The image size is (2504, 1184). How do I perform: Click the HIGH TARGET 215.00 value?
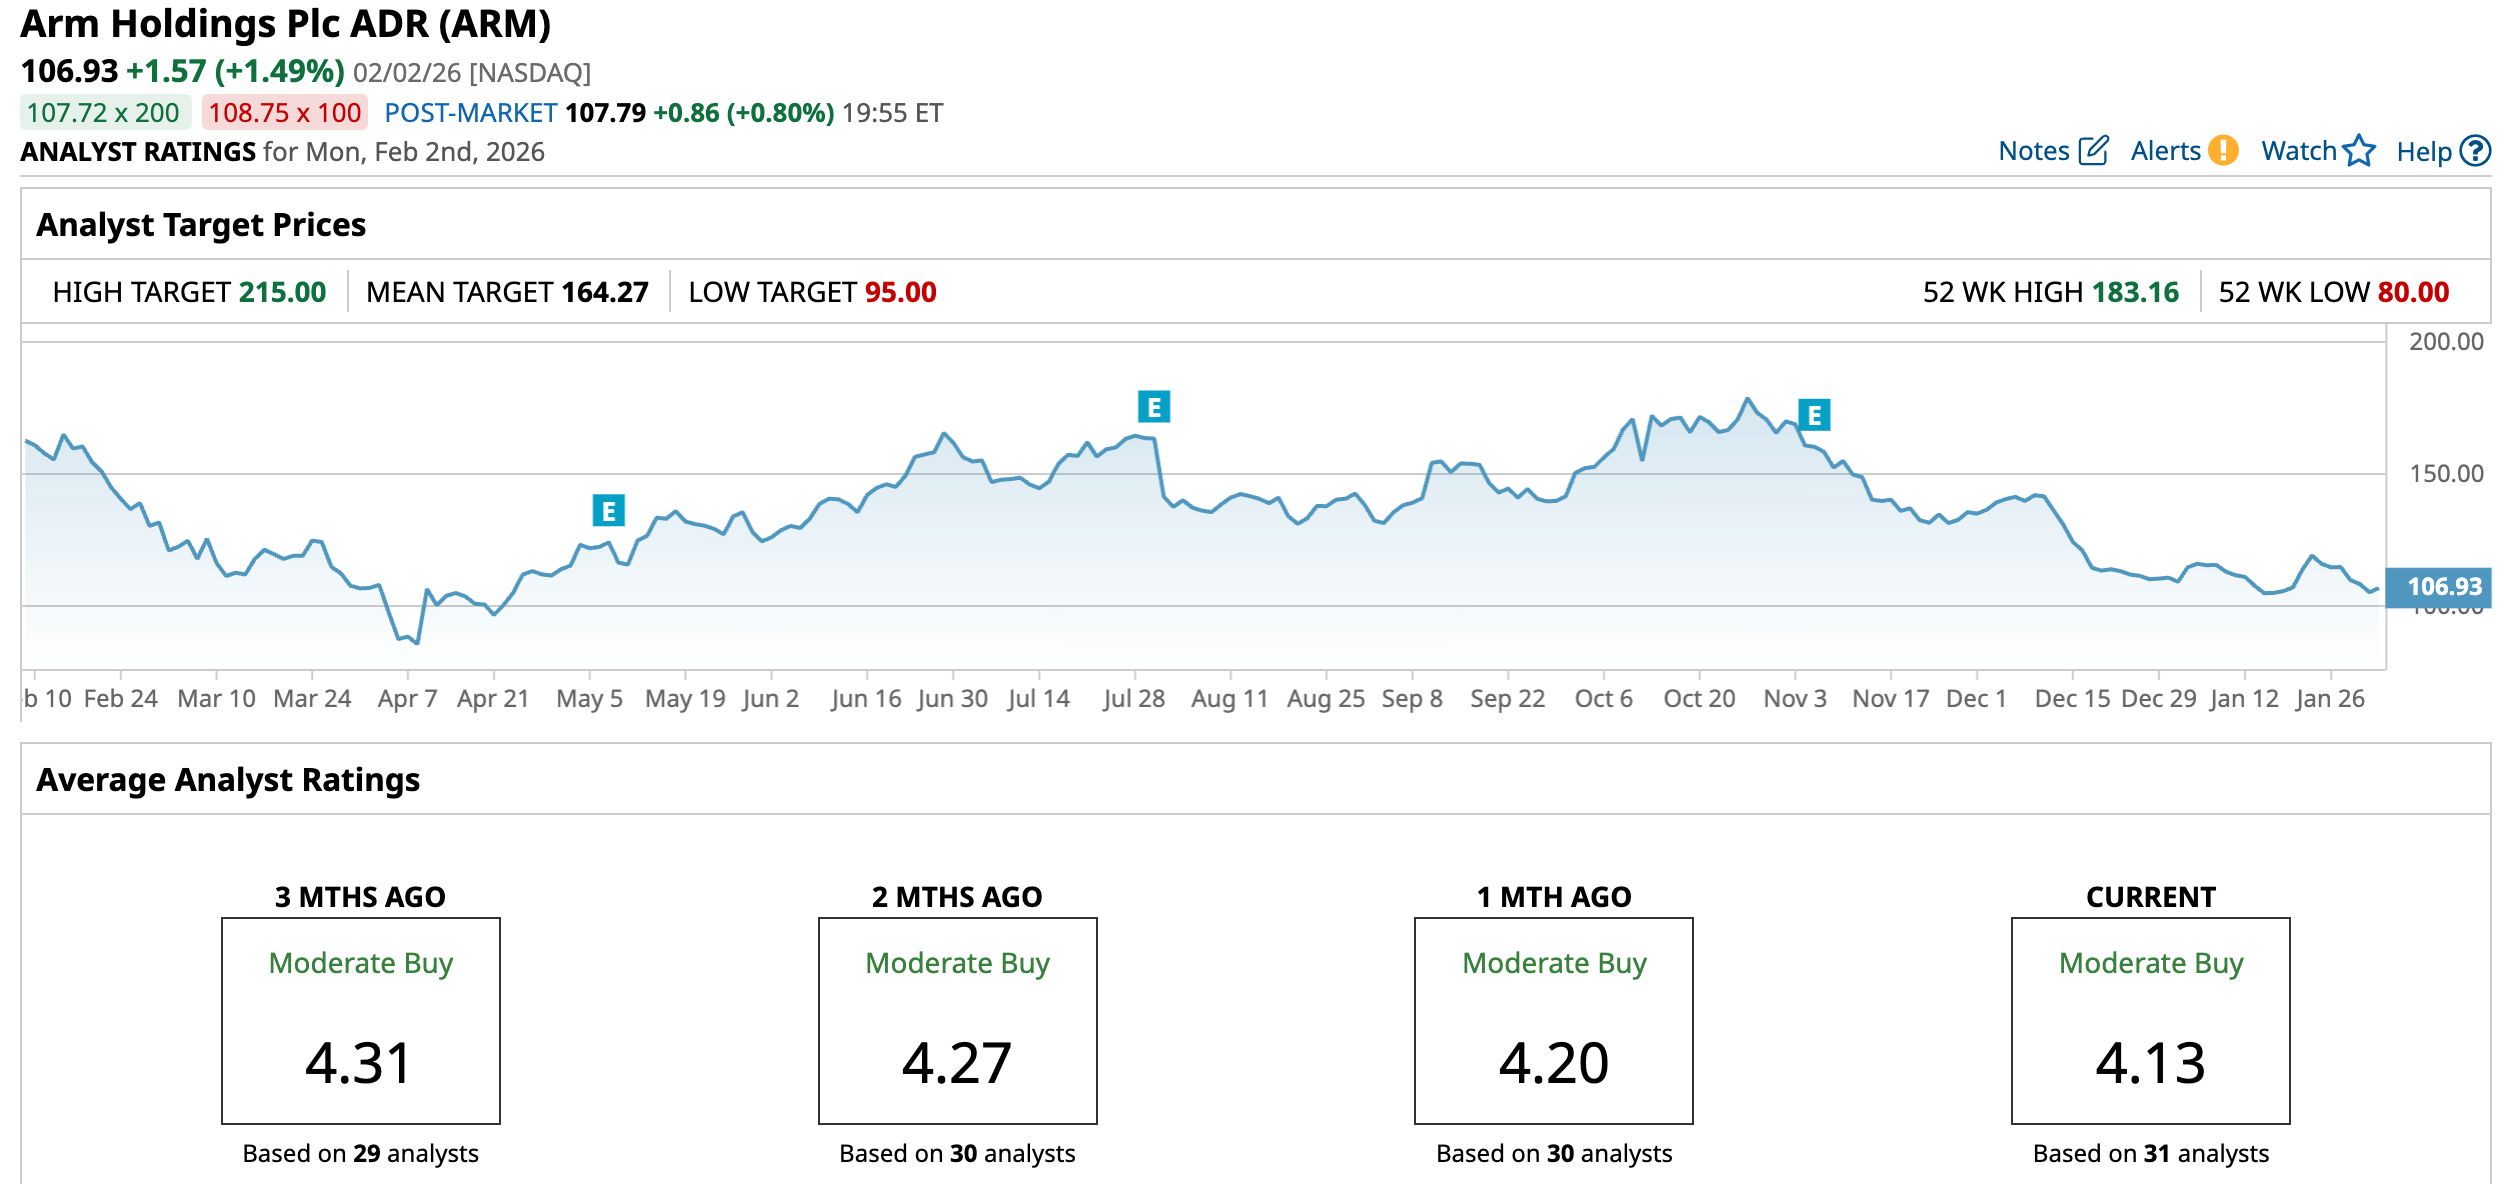point(283,292)
